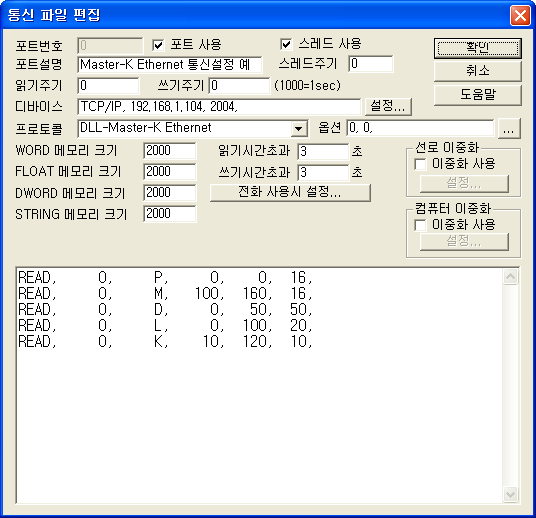Close the 통신 파일 편집 dialog
Image resolution: width=536 pixels, height=518 pixels.
coord(520,15)
